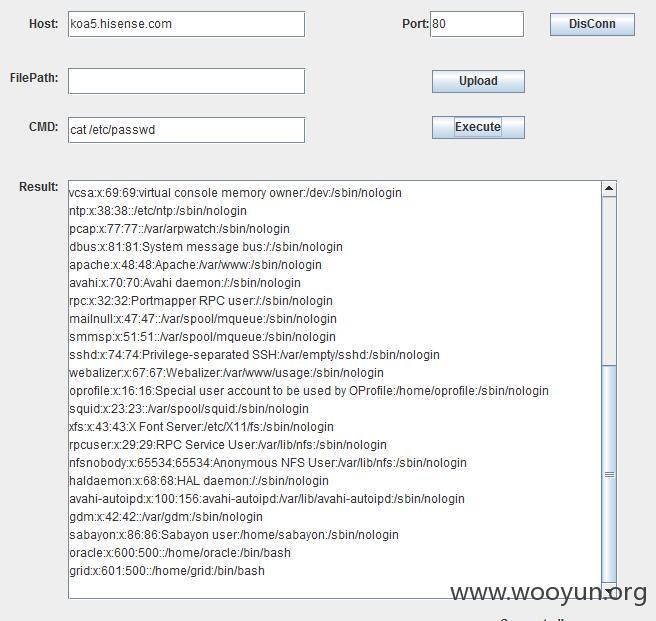Select the dbus System message bus line
Image resolution: width=656 pixels, height=621 pixels.
pos(206,247)
